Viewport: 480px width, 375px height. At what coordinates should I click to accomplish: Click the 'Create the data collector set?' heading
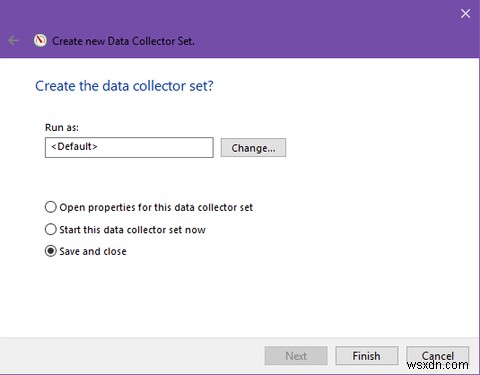coord(124,86)
